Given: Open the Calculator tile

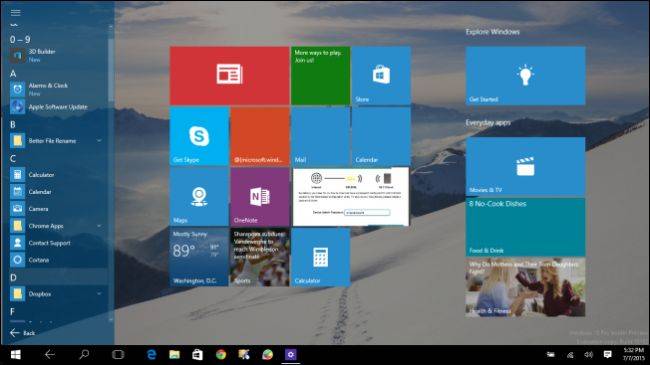Looking at the screenshot, I should coord(320,257).
